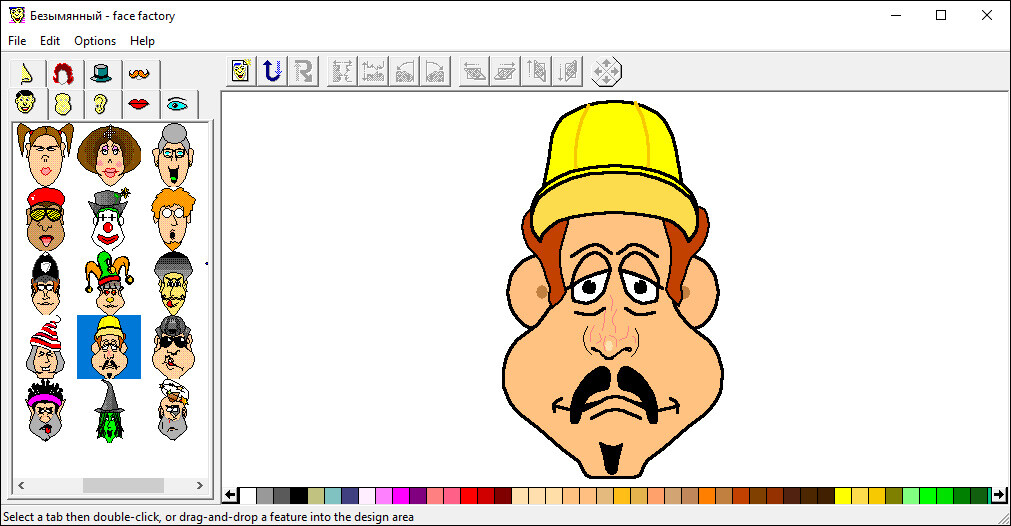Open the Eye features tab

[x=177, y=104]
